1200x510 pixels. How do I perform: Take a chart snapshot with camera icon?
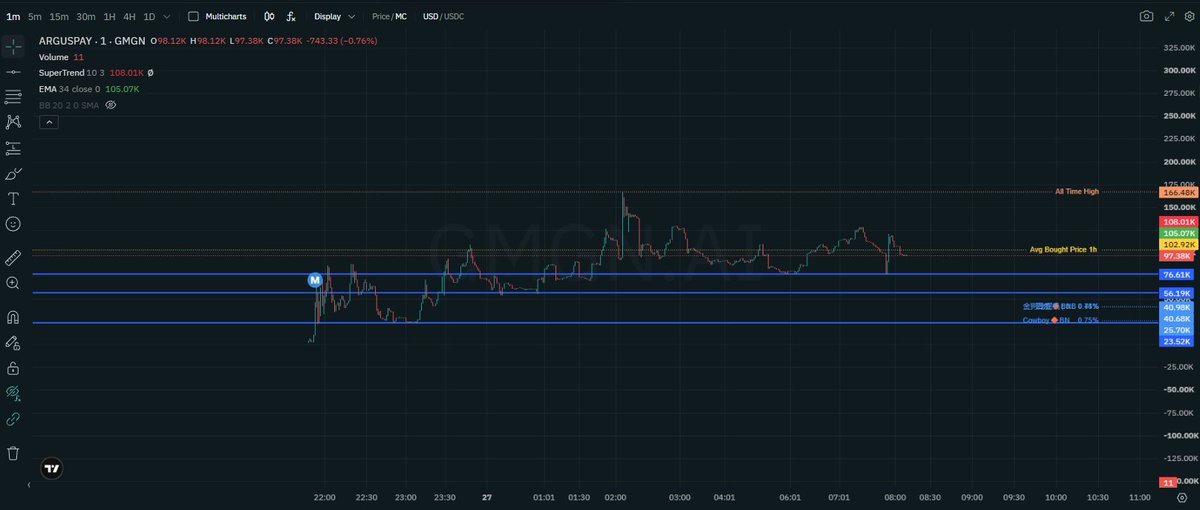[x=1146, y=16]
